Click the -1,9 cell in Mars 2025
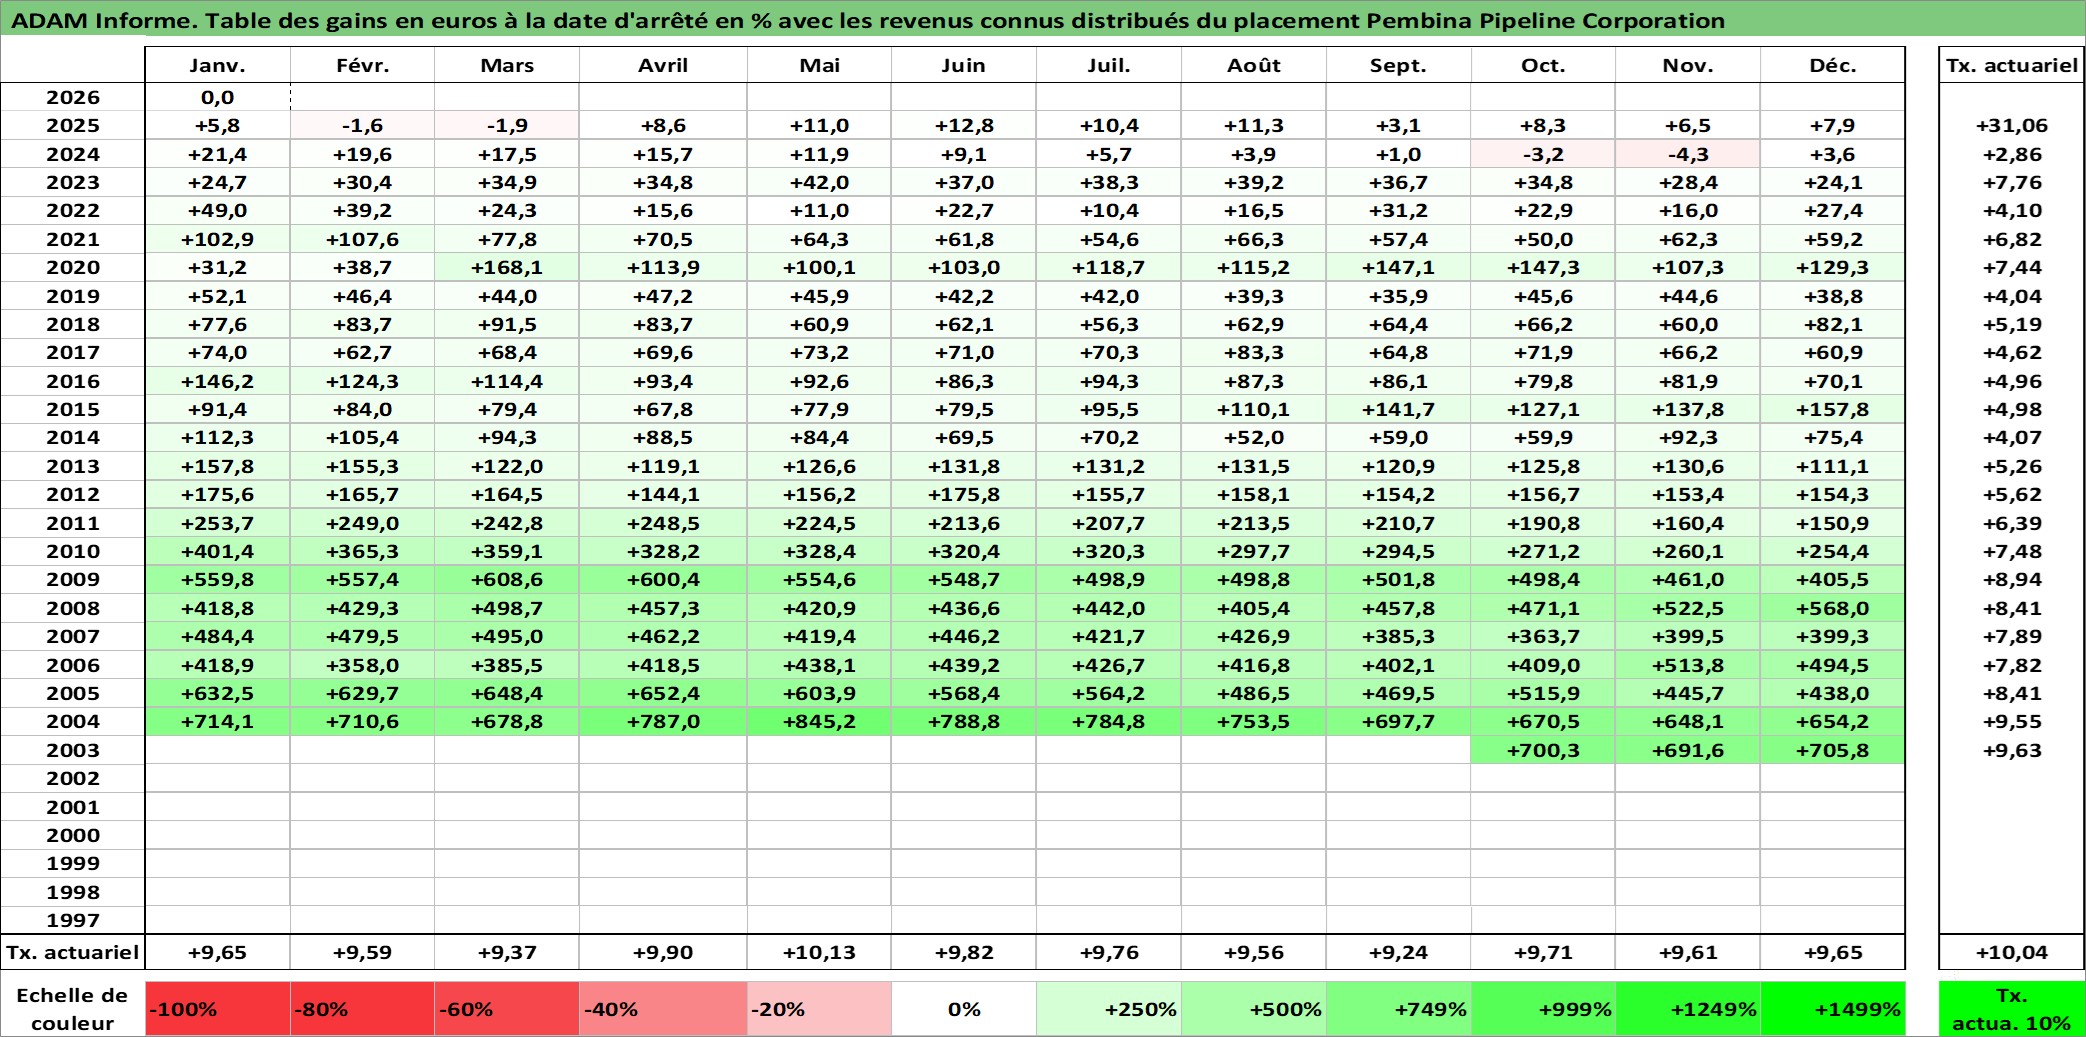 tap(507, 125)
